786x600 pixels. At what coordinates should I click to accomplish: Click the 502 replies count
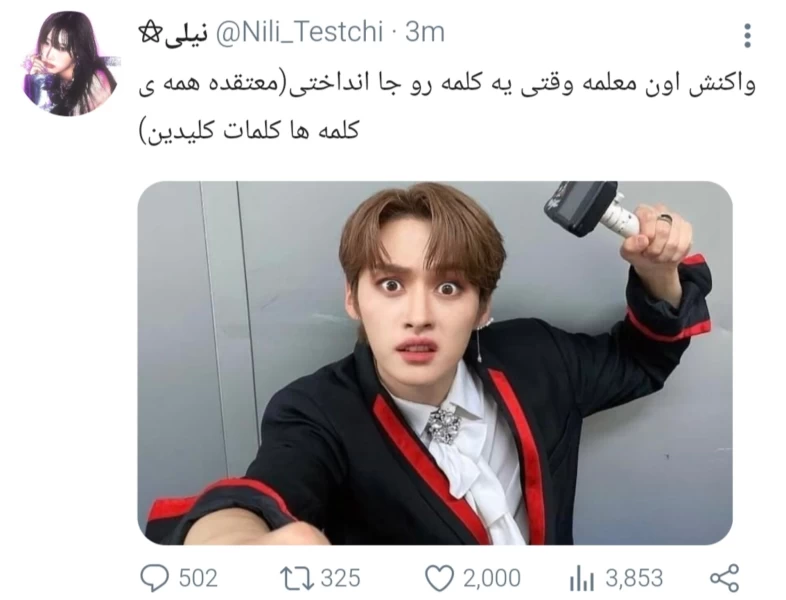[x=198, y=578]
